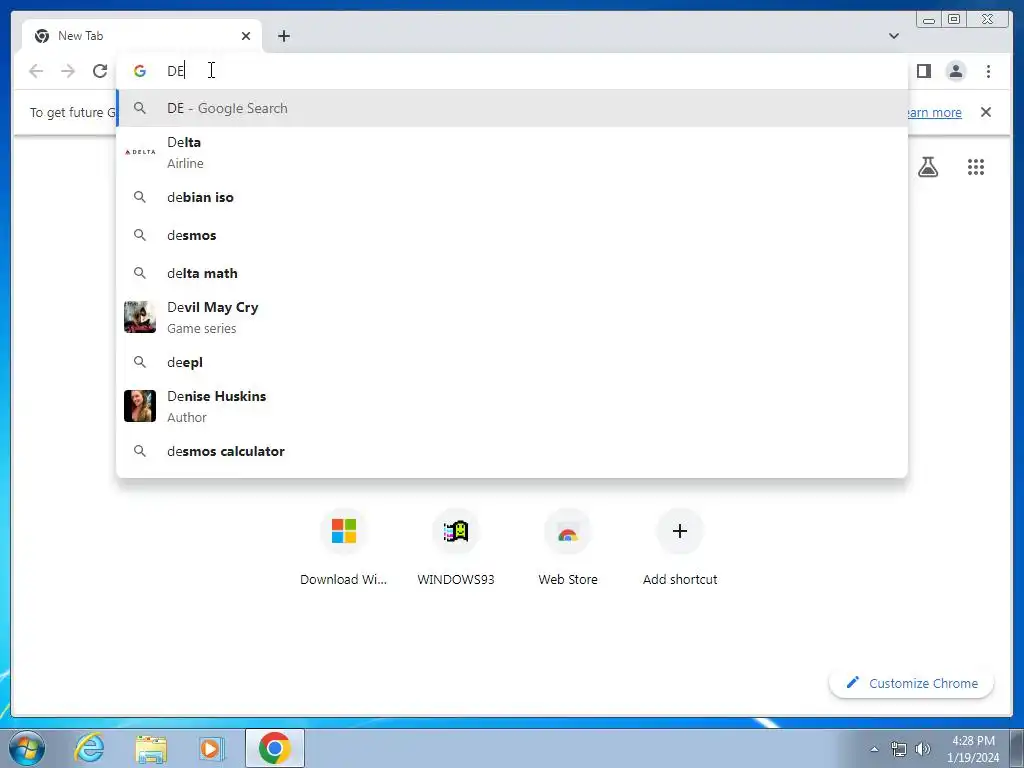Click the Google G icon in address bar

pyautogui.click(x=140, y=71)
